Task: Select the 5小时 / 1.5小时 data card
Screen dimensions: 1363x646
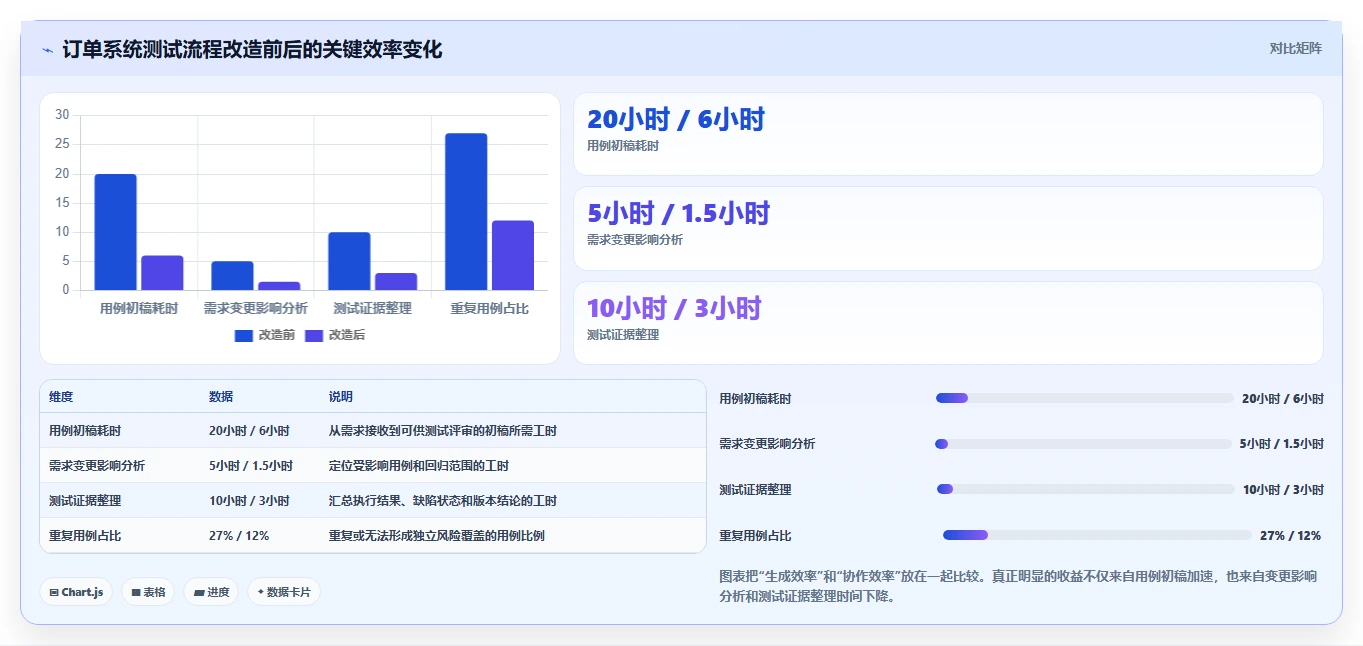Action: (948, 228)
